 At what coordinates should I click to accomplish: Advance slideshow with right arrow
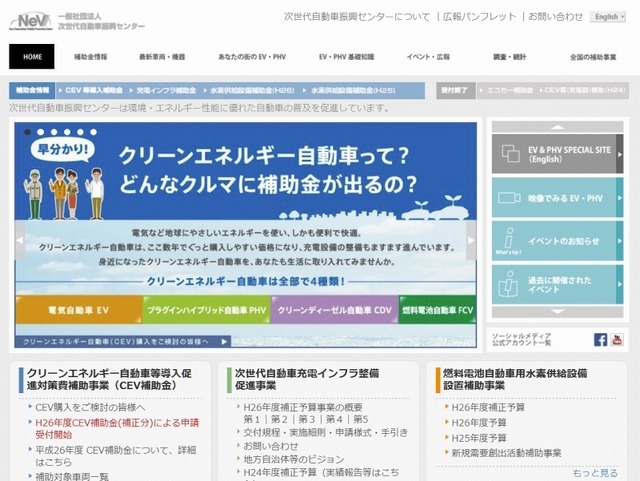(x=471, y=240)
